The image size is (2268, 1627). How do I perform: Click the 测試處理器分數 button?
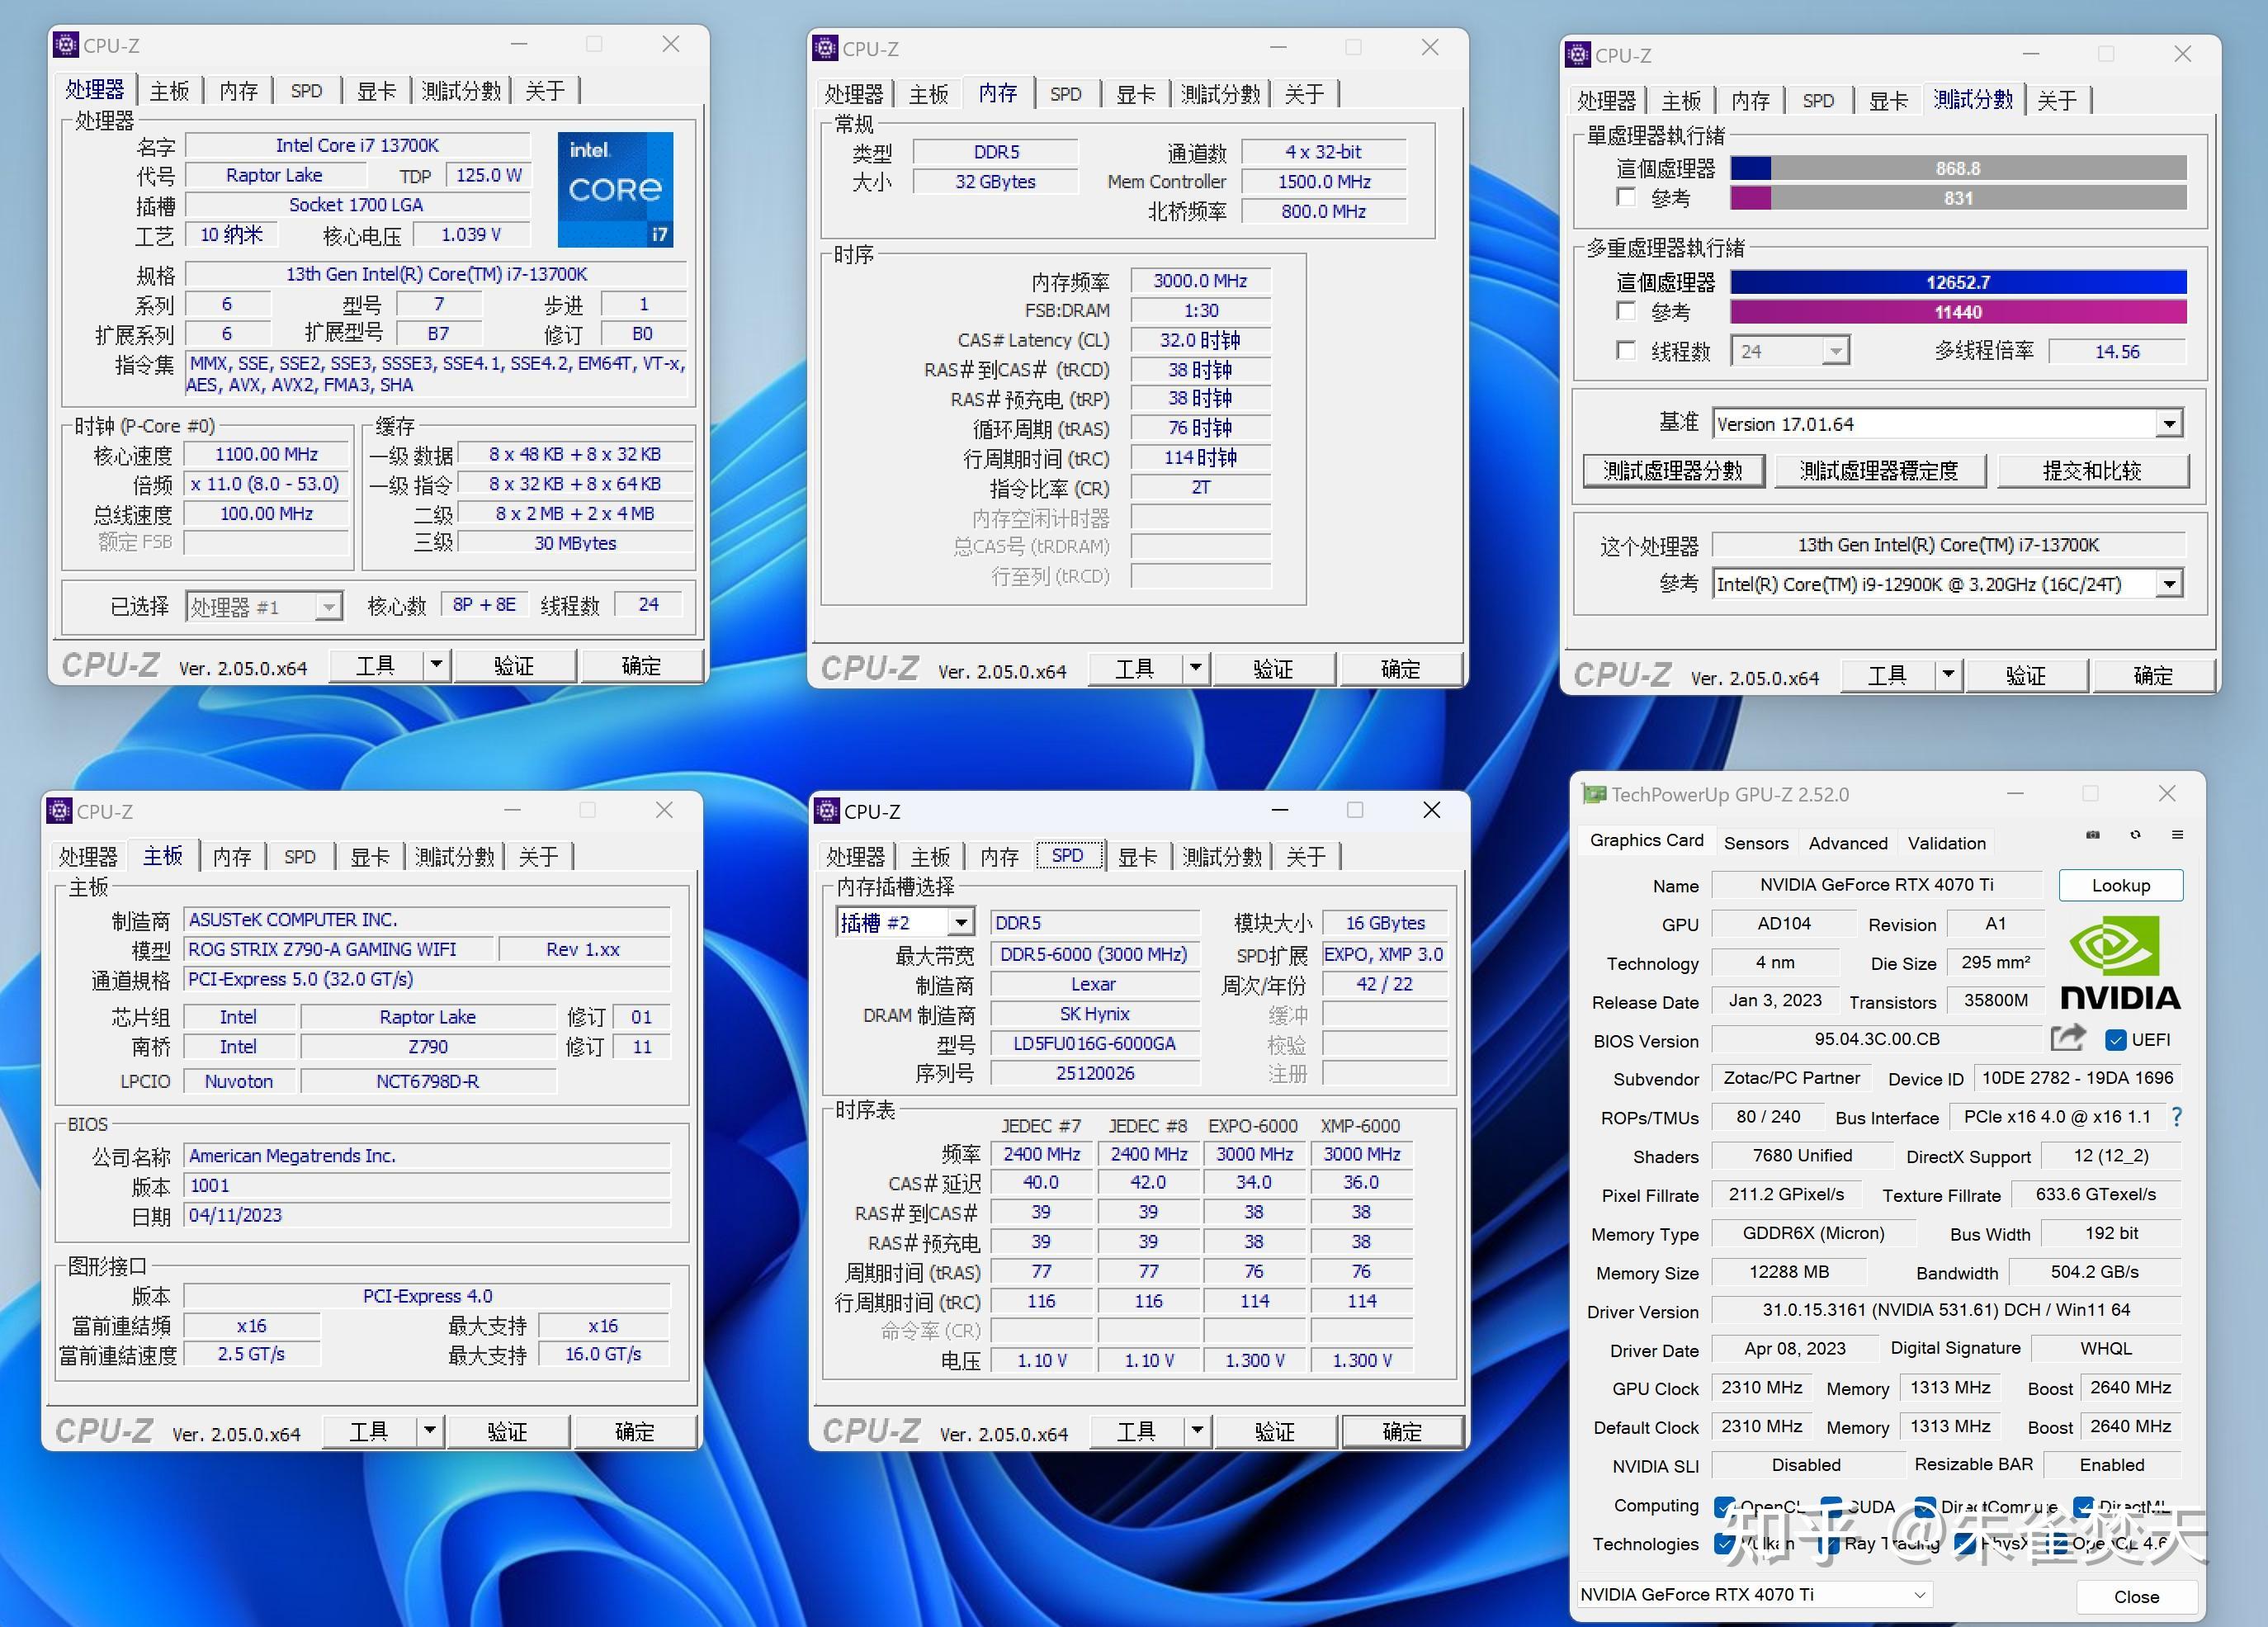(x=1674, y=471)
